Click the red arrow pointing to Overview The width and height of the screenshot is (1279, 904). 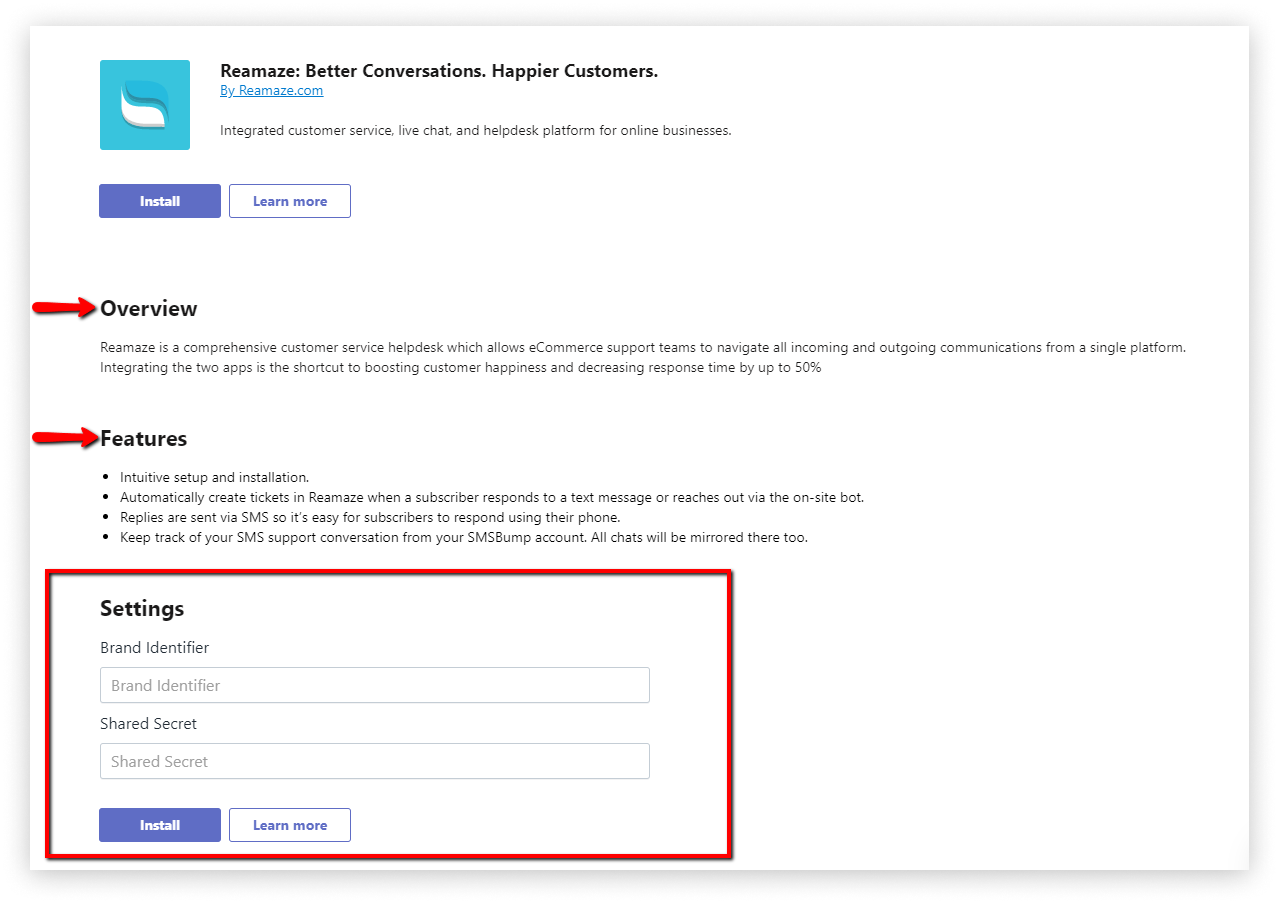pyautogui.click(x=65, y=308)
